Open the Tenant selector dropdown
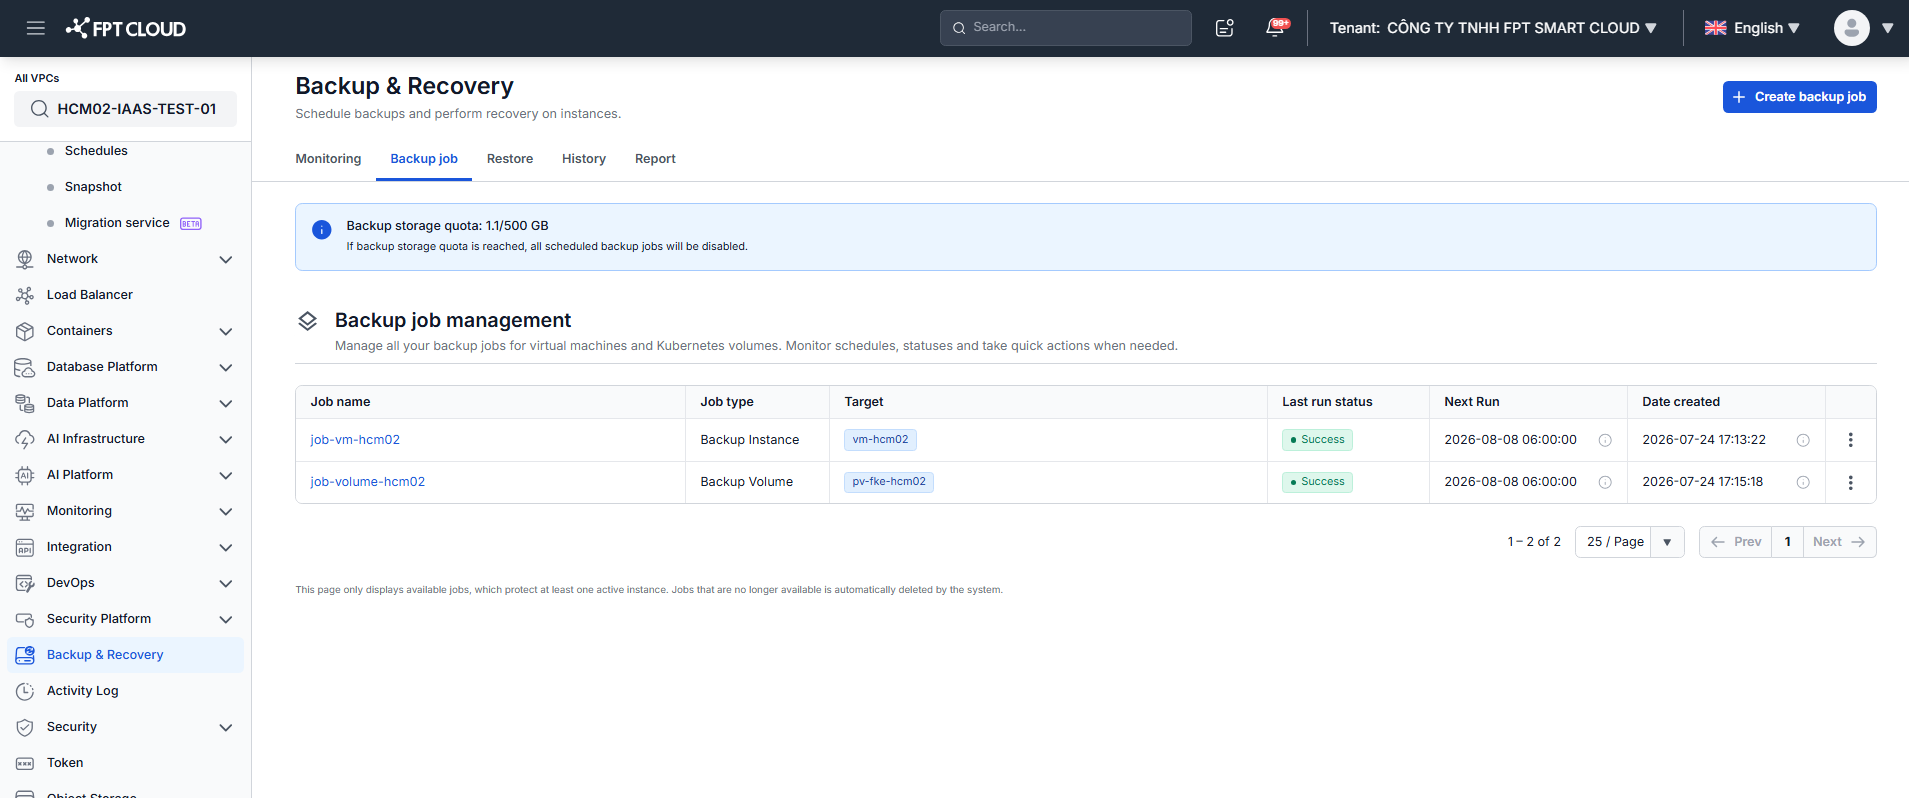The image size is (1909, 798). (x=1493, y=28)
